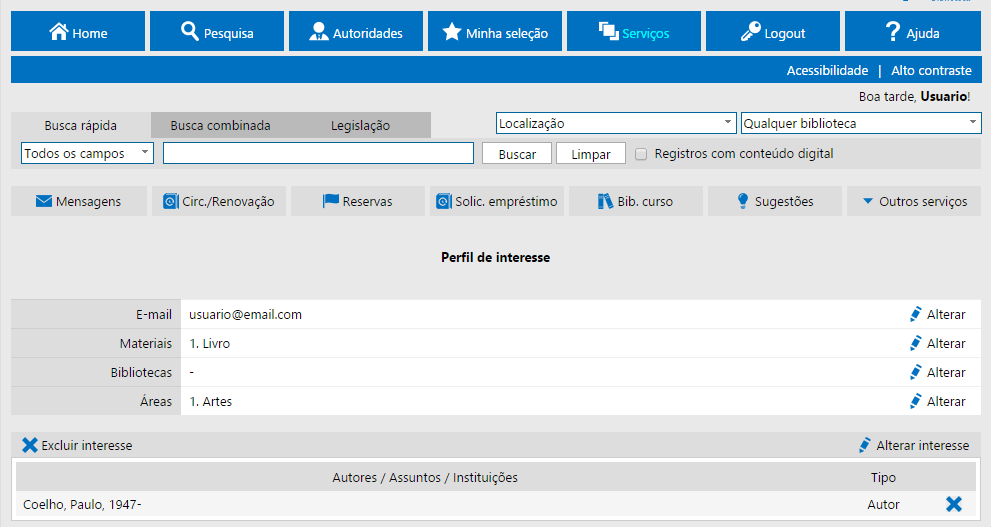
Task: Click the Serviços label
Action: (x=645, y=33)
